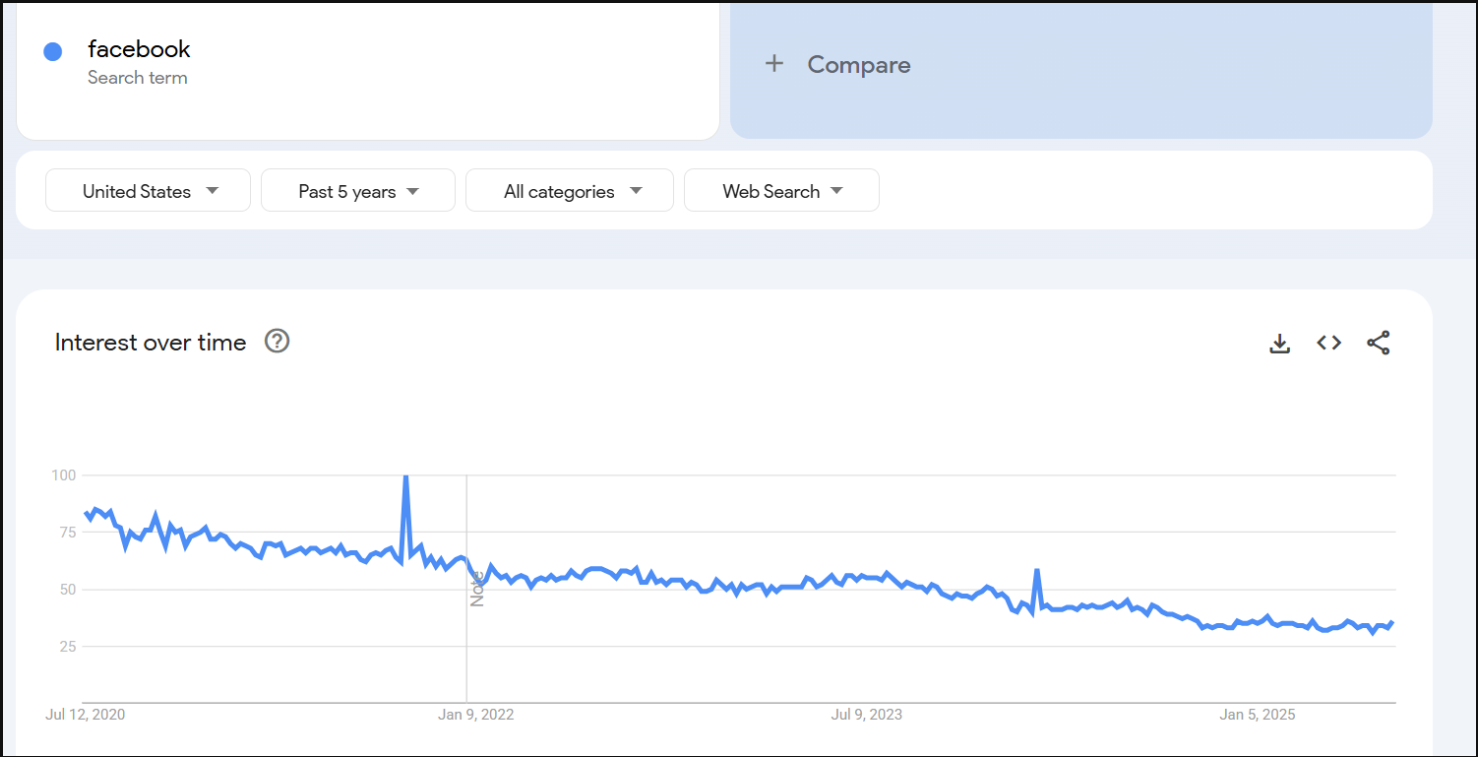Screen dimensions: 1478x757
Task: Select the blue dot next to facebook term
Action: point(52,51)
